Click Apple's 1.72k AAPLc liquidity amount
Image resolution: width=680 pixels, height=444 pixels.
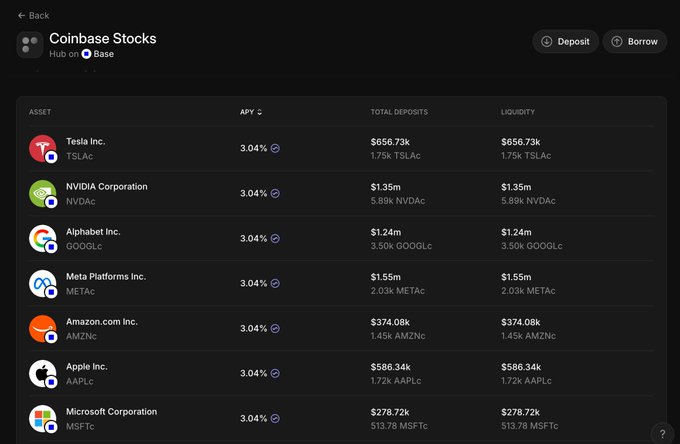pos(526,381)
